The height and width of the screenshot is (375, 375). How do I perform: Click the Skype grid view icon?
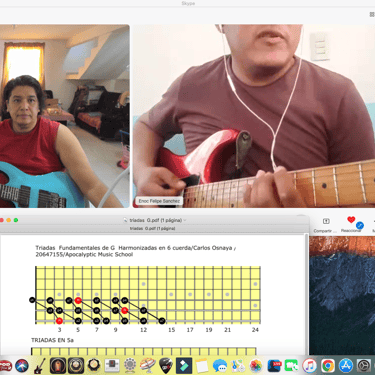(372, 14)
